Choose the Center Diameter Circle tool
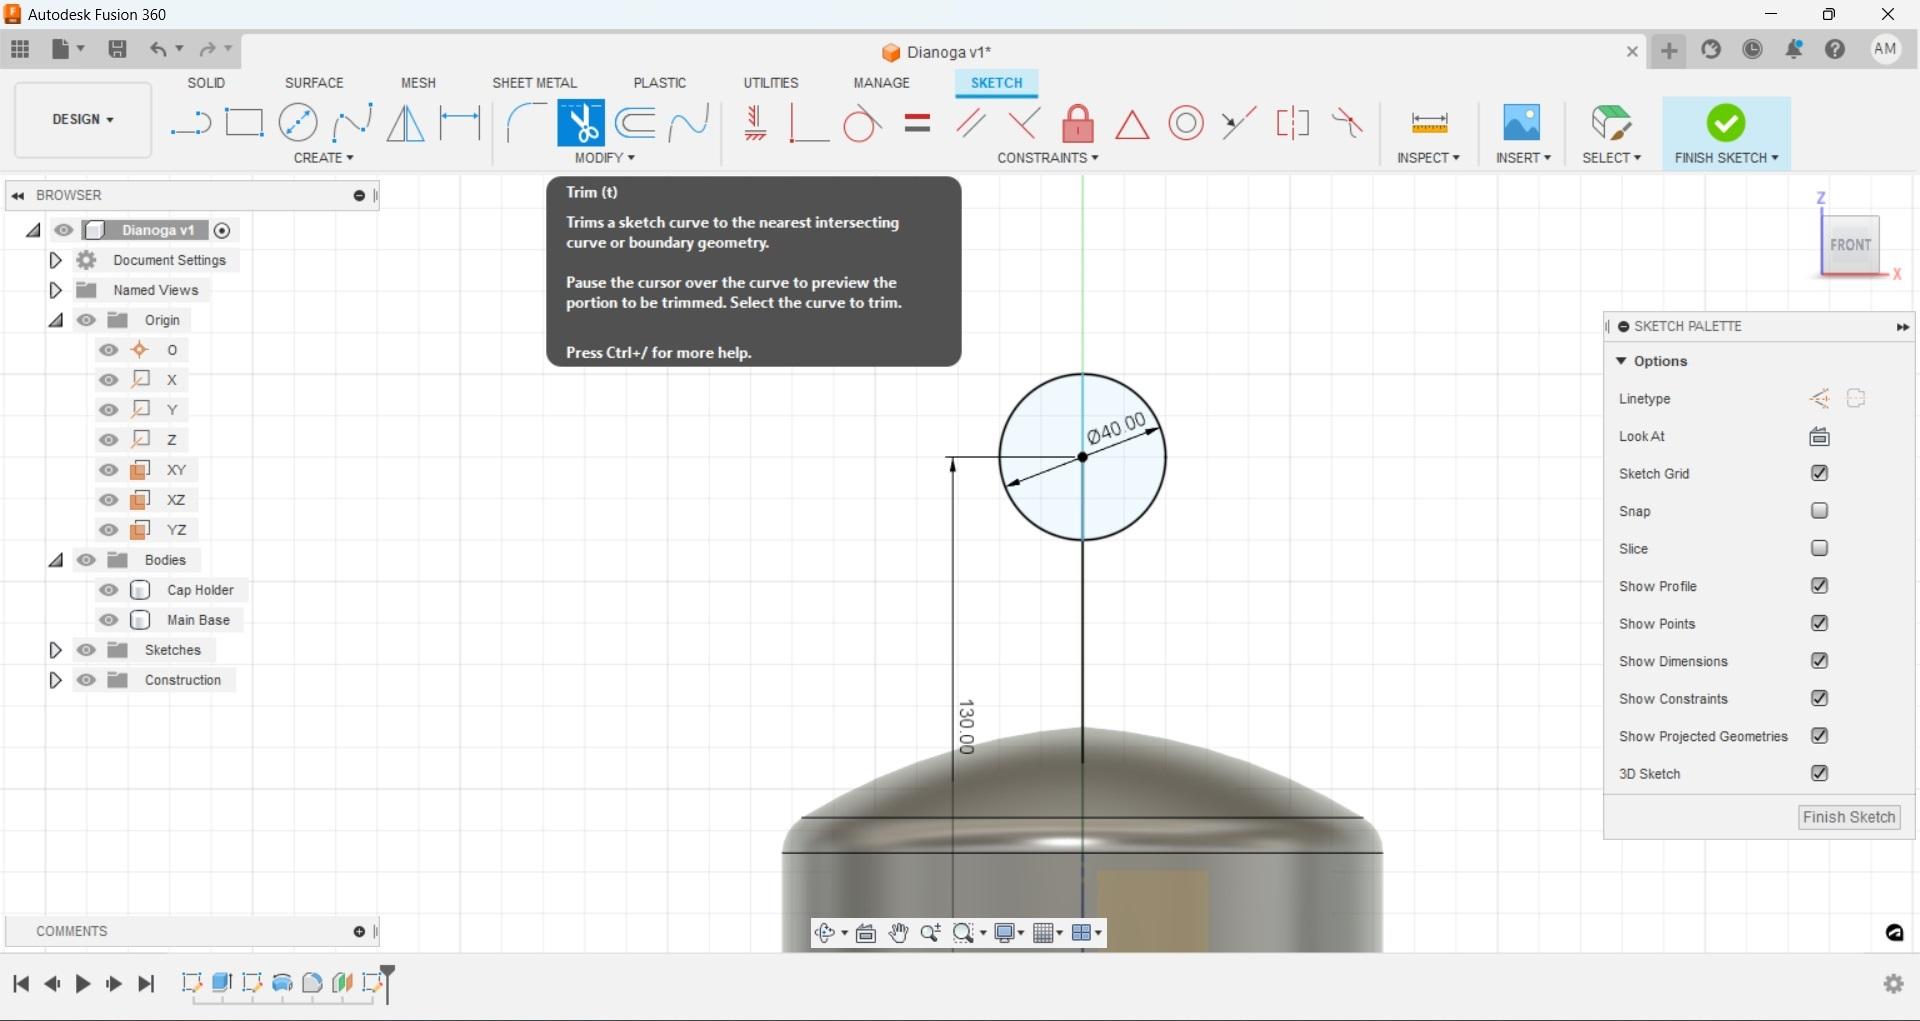The width and height of the screenshot is (1920, 1021). pos(298,123)
